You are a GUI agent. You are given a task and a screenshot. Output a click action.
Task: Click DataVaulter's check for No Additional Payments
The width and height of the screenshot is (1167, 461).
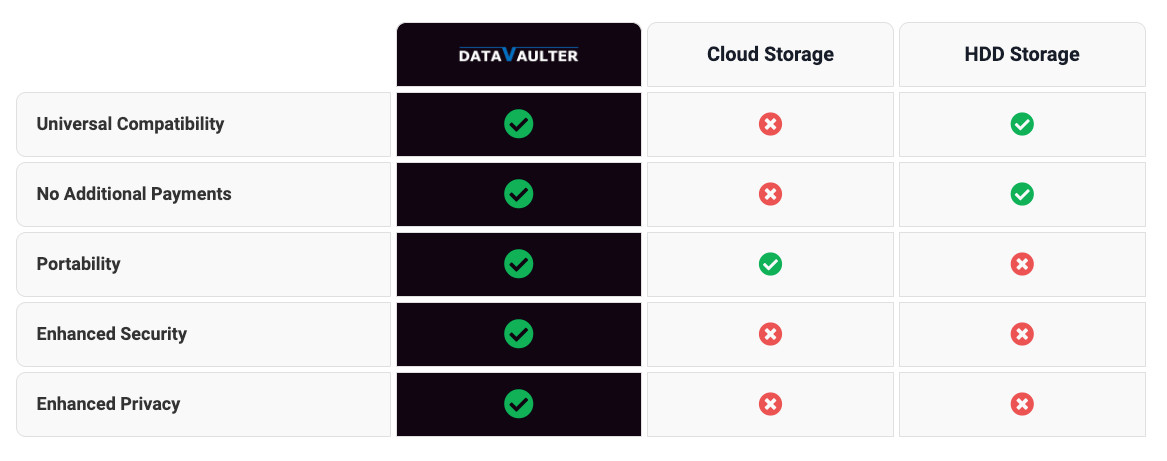click(519, 194)
